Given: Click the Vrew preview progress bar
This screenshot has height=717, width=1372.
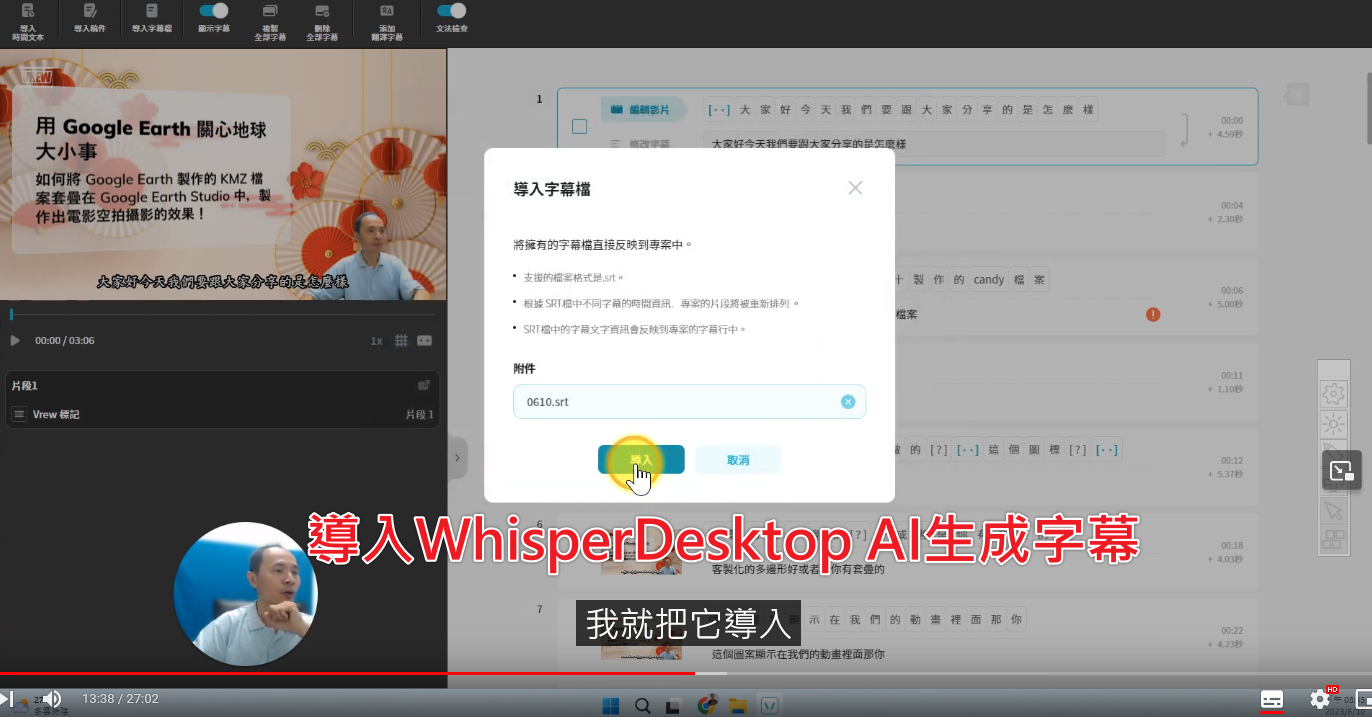Looking at the screenshot, I should coord(223,314).
